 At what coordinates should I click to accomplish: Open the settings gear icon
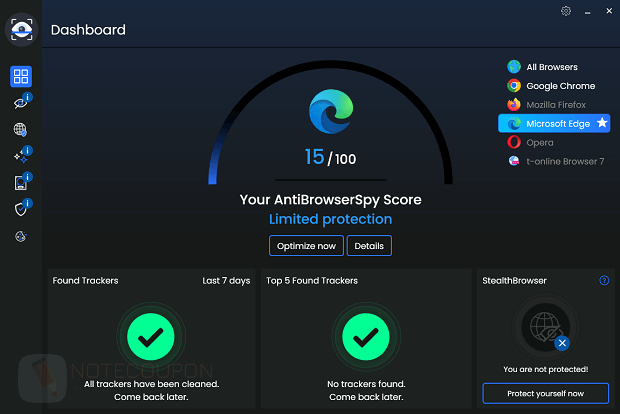[x=566, y=11]
